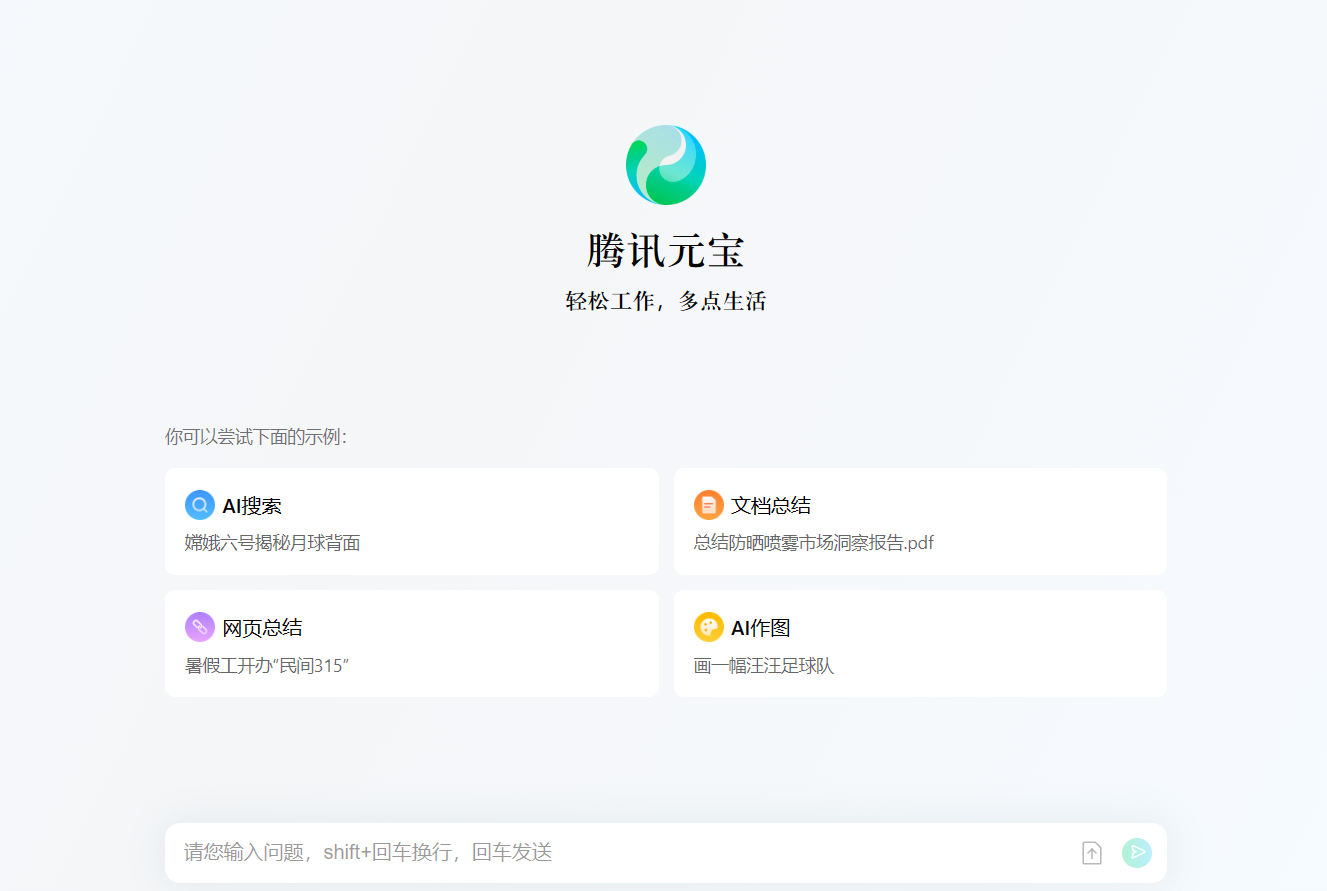
Task: Click the yellow AI作图 palette icon
Action: [708, 627]
